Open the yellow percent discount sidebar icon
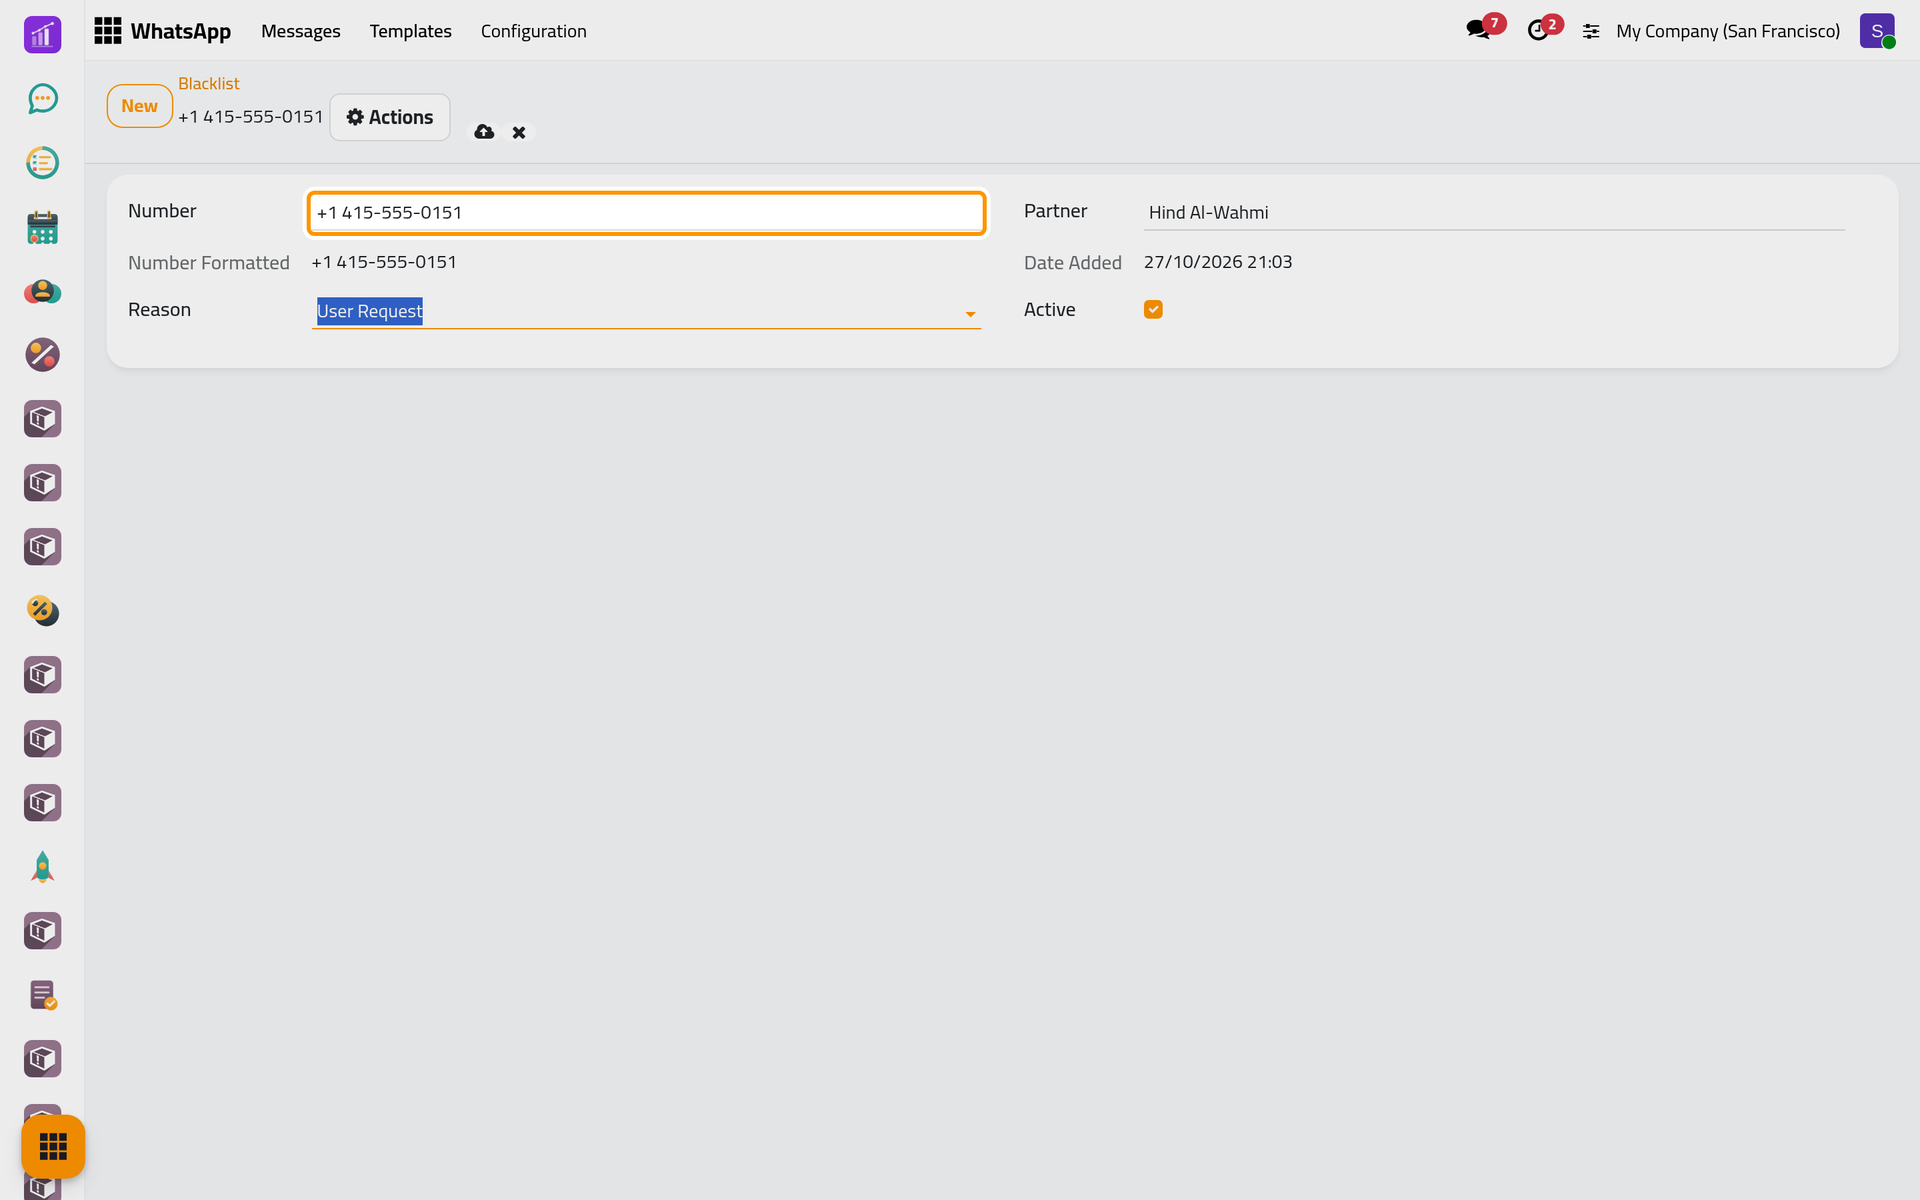 (42, 611)
